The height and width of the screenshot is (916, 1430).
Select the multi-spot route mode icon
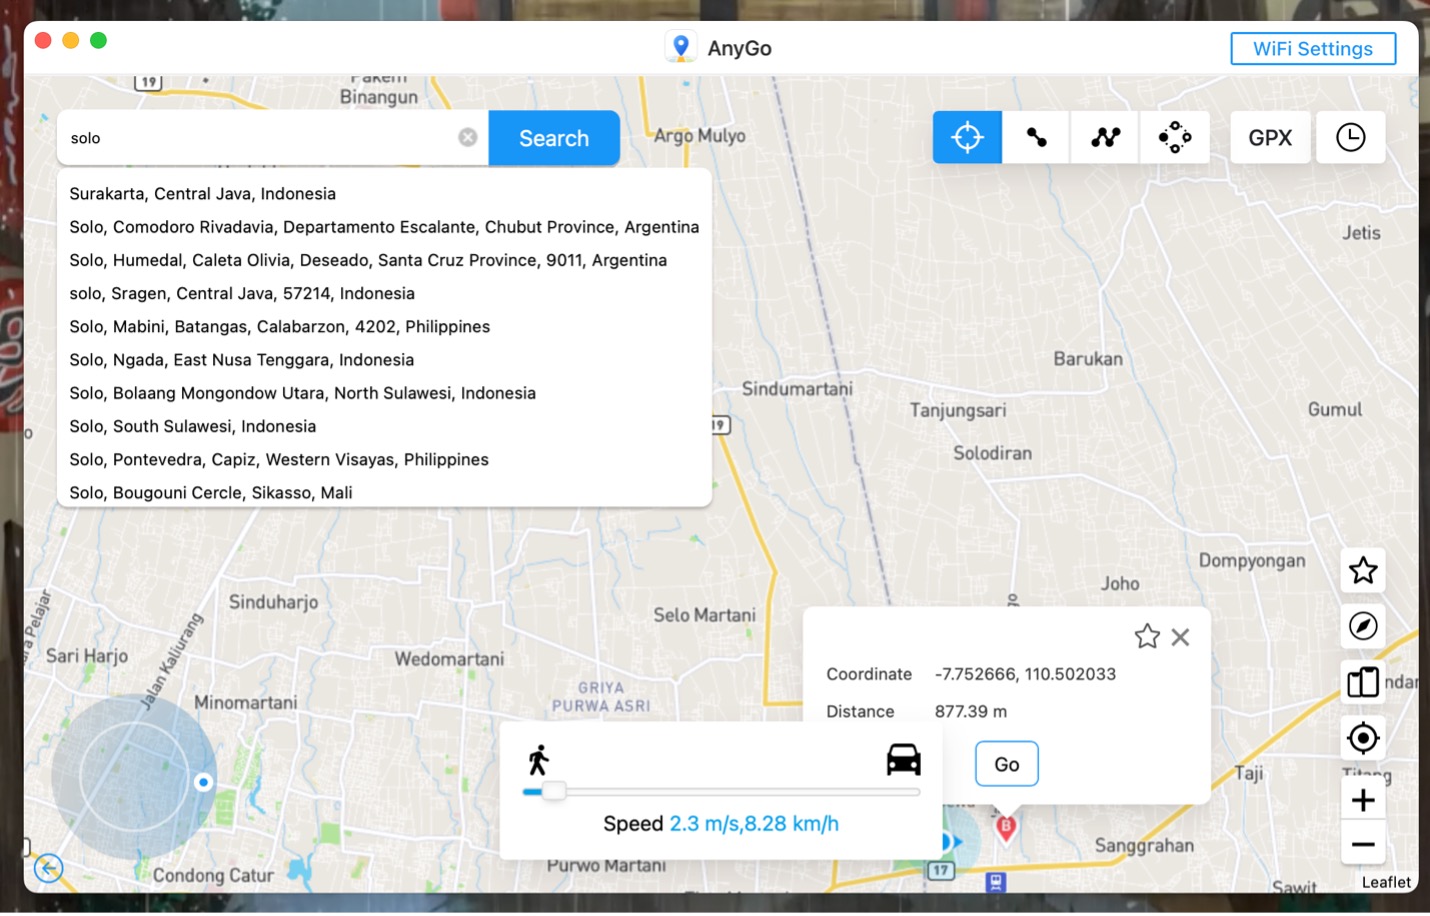click(1105, 137)
